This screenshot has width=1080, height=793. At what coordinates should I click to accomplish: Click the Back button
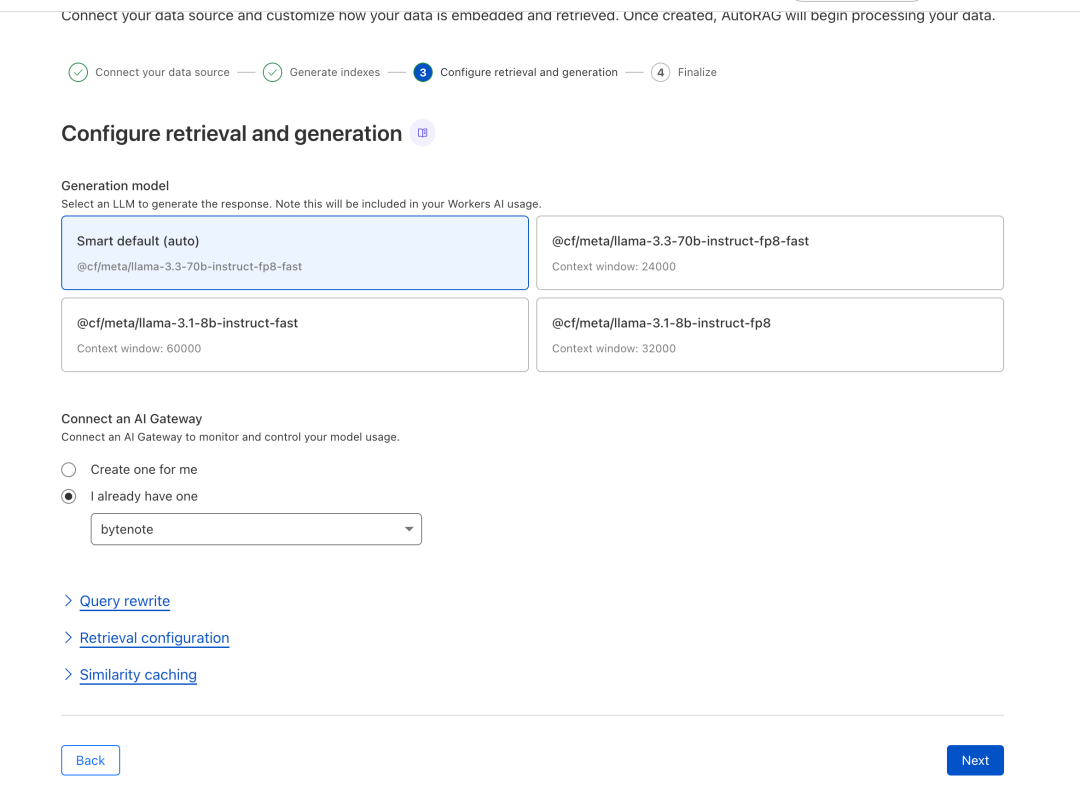tap(90, 760)
